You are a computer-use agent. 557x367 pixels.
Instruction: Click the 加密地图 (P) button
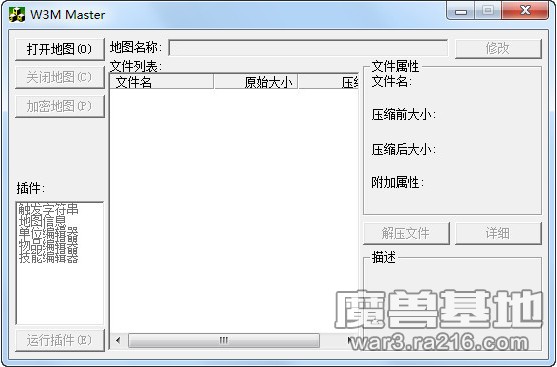60,106
